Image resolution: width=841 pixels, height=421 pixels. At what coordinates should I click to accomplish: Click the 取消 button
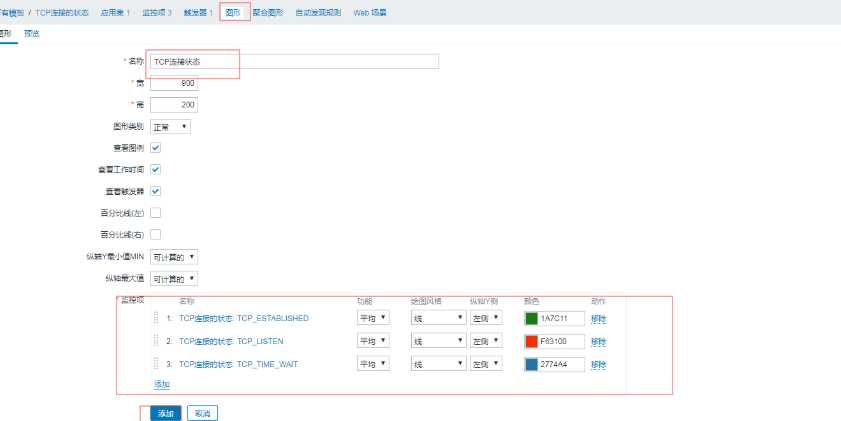(202, 413)
